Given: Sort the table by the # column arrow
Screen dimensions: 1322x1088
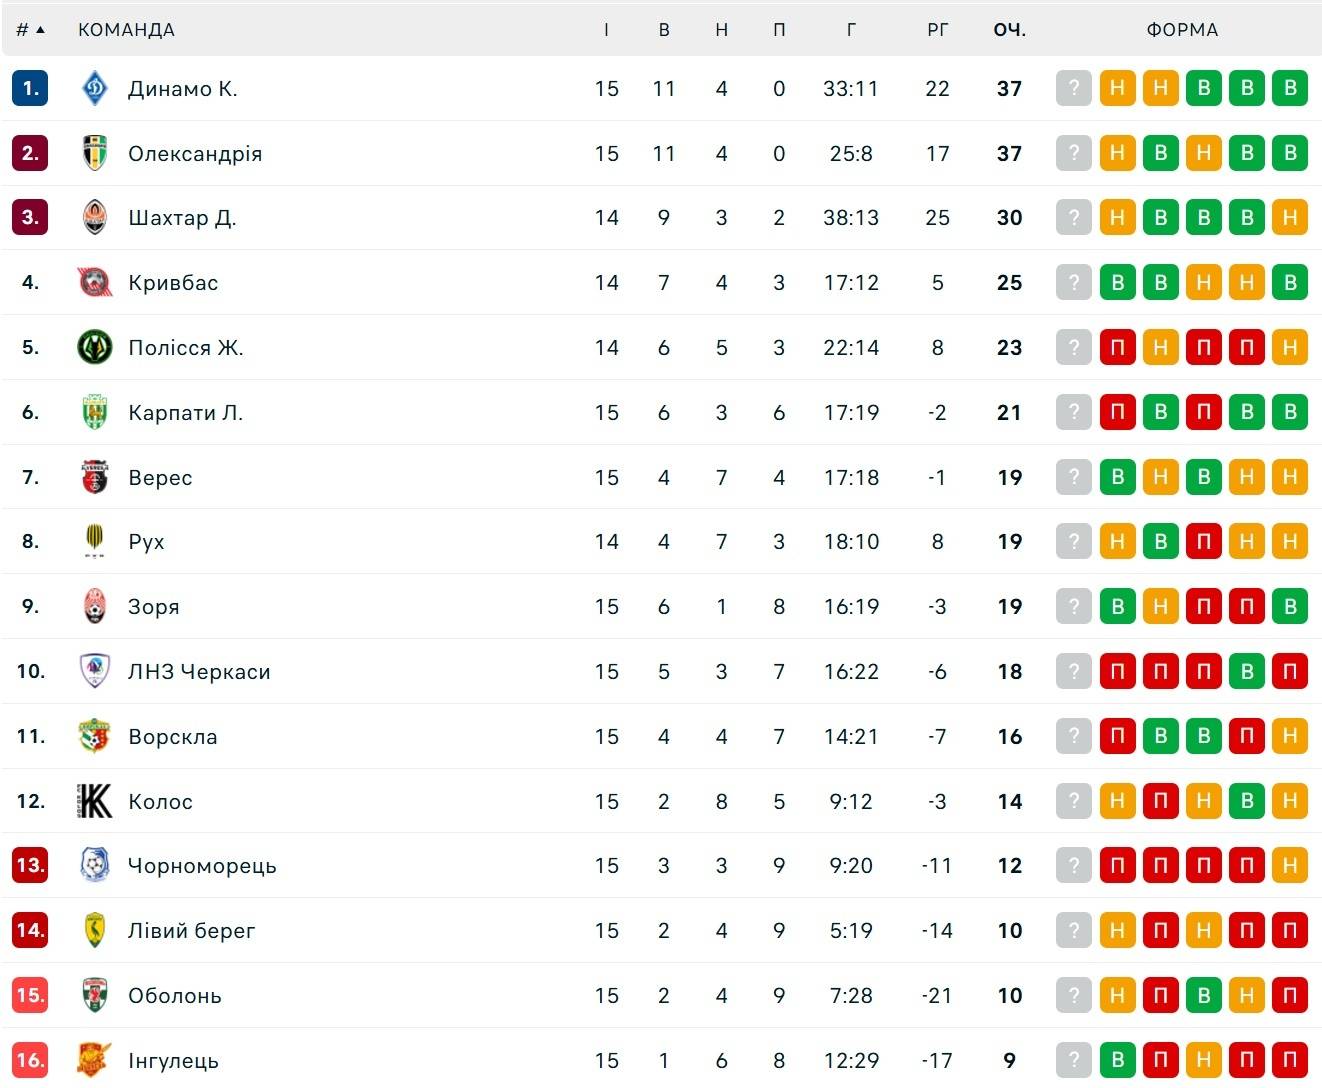Looking at the screenshot, I should 40,30.
